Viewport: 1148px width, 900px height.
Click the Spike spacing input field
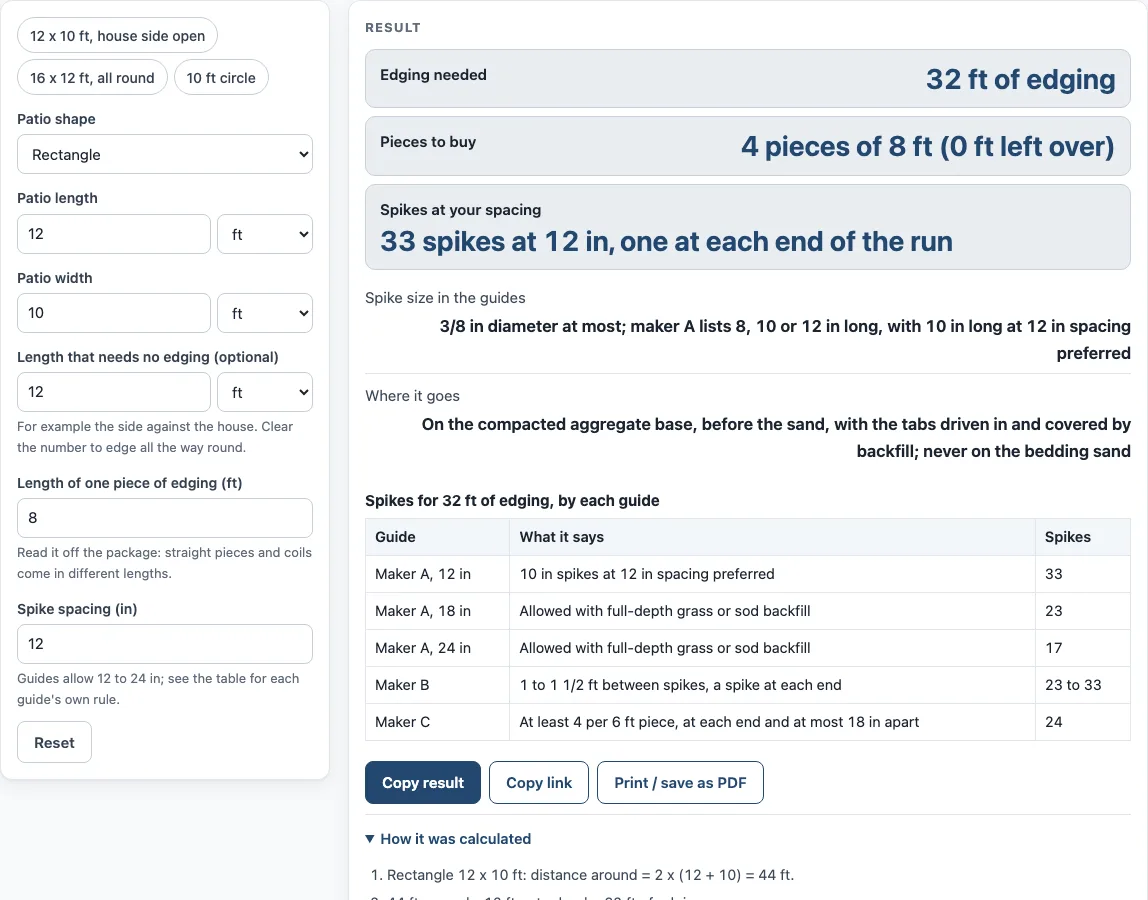click(165, 644)
